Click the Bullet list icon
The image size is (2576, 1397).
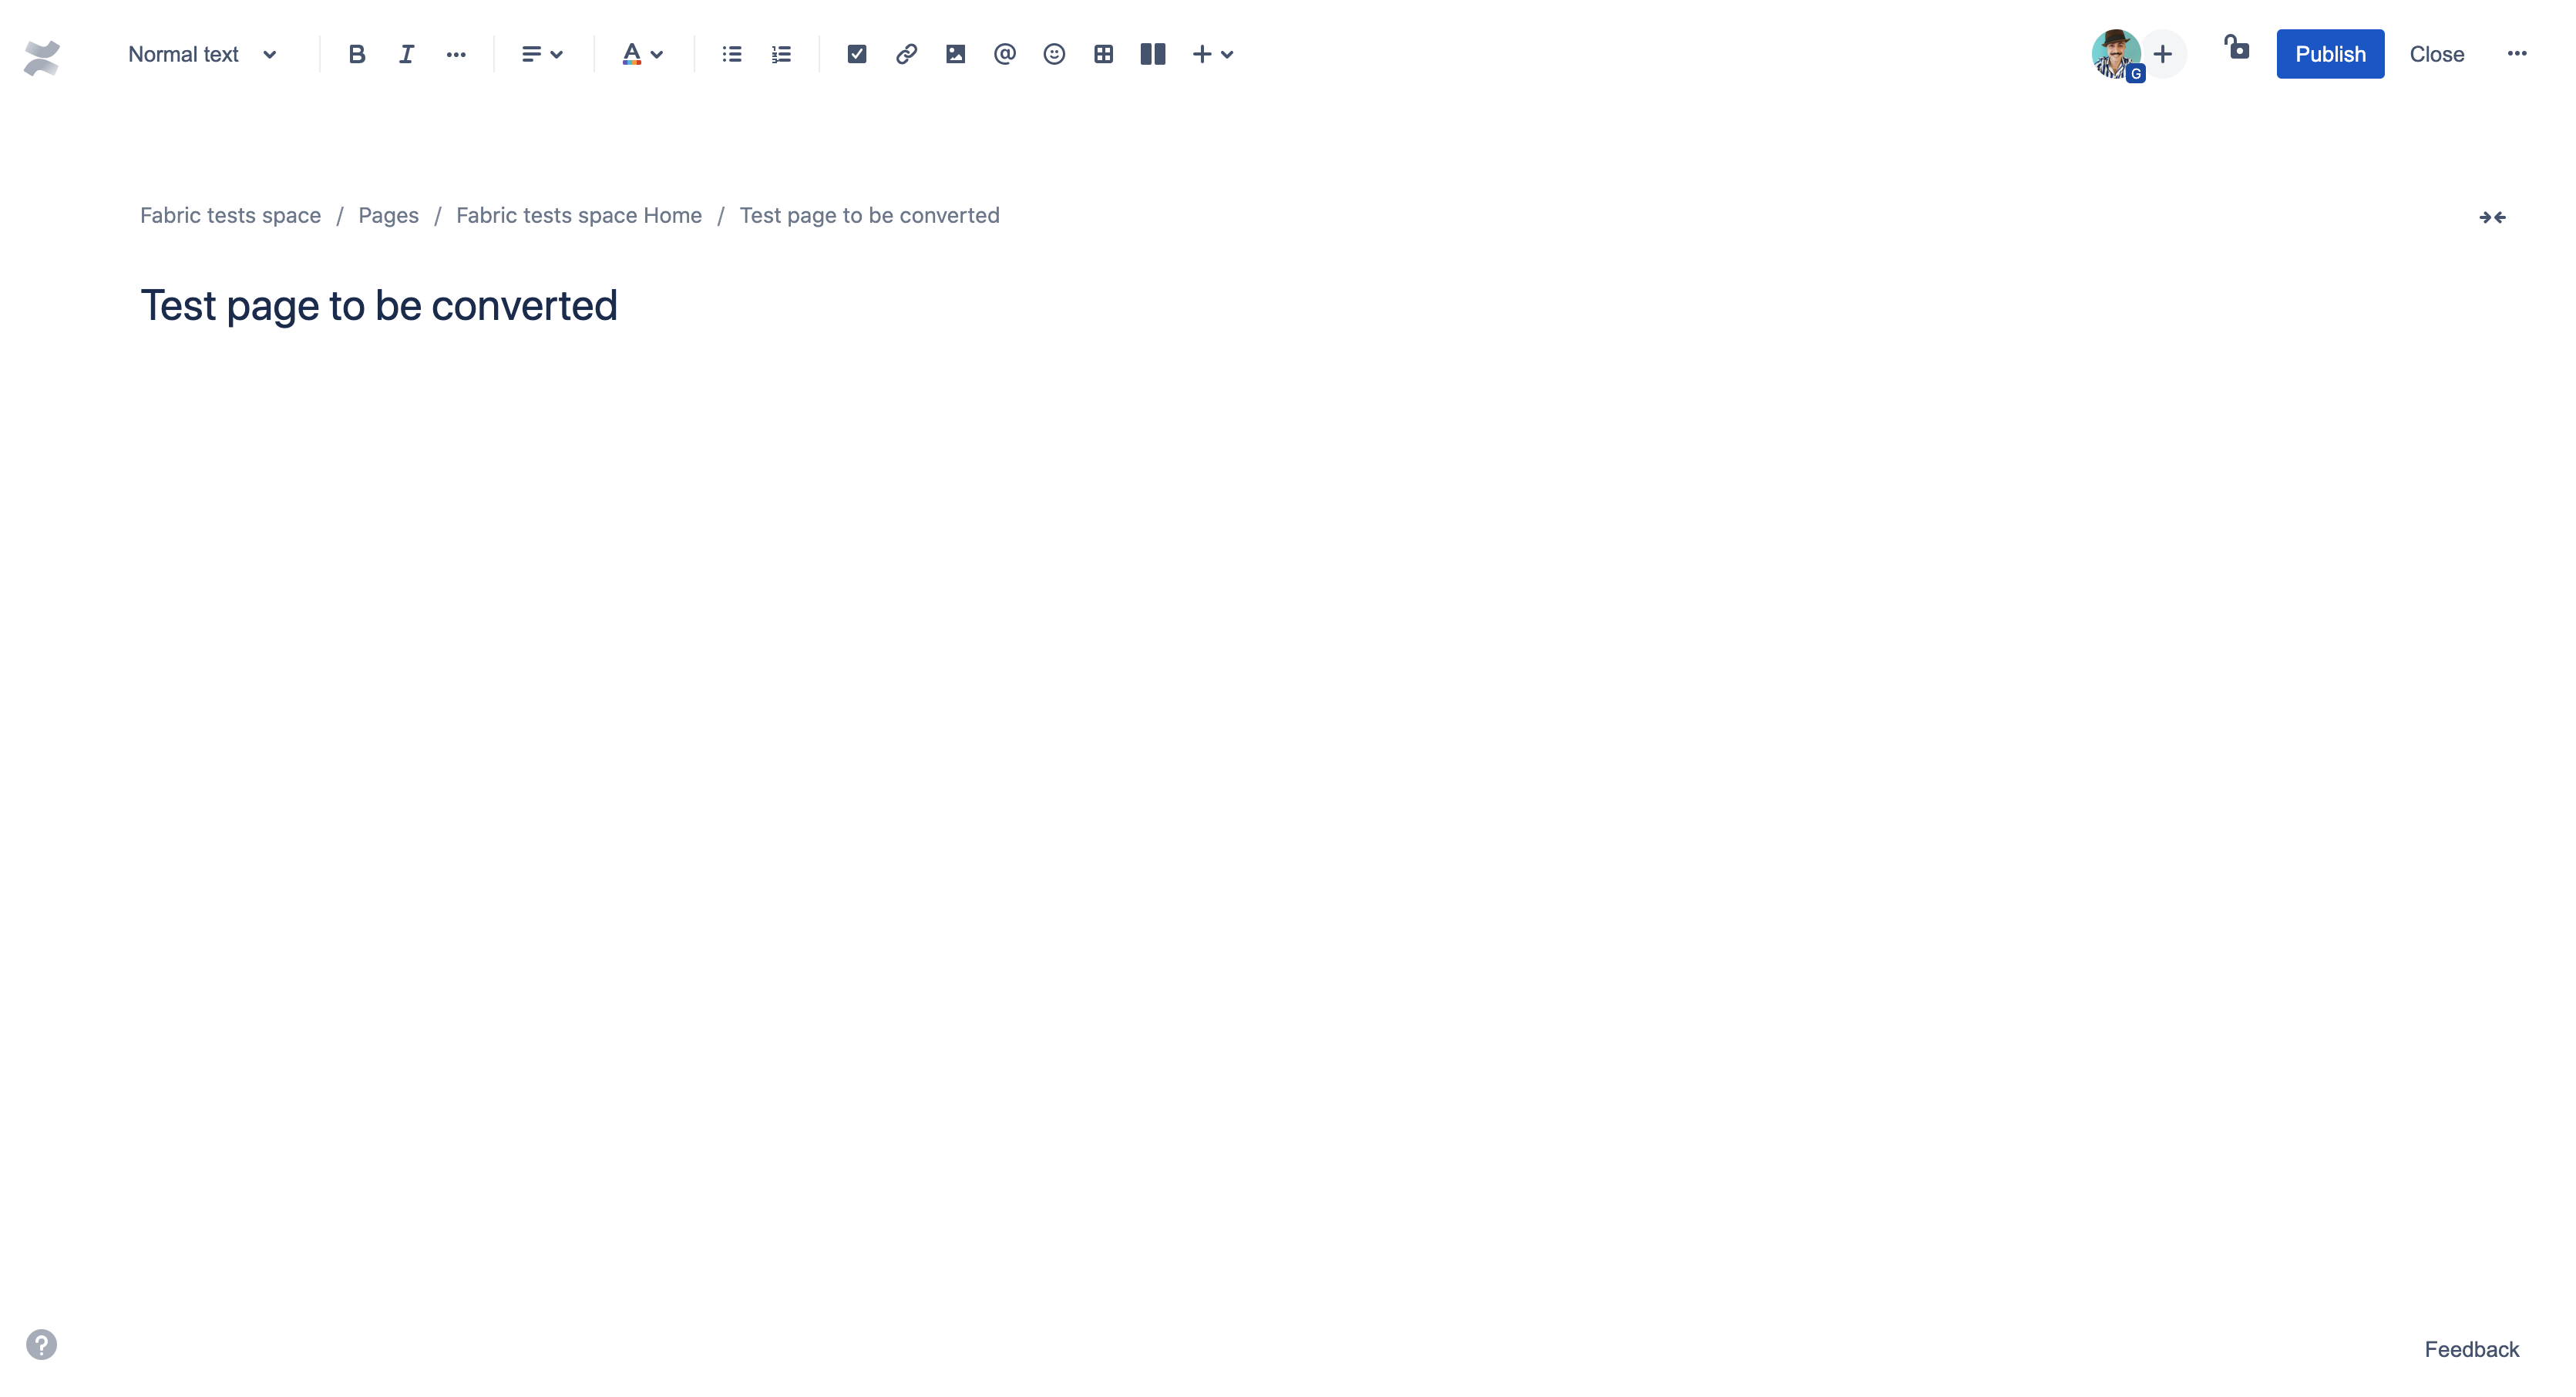731,53
